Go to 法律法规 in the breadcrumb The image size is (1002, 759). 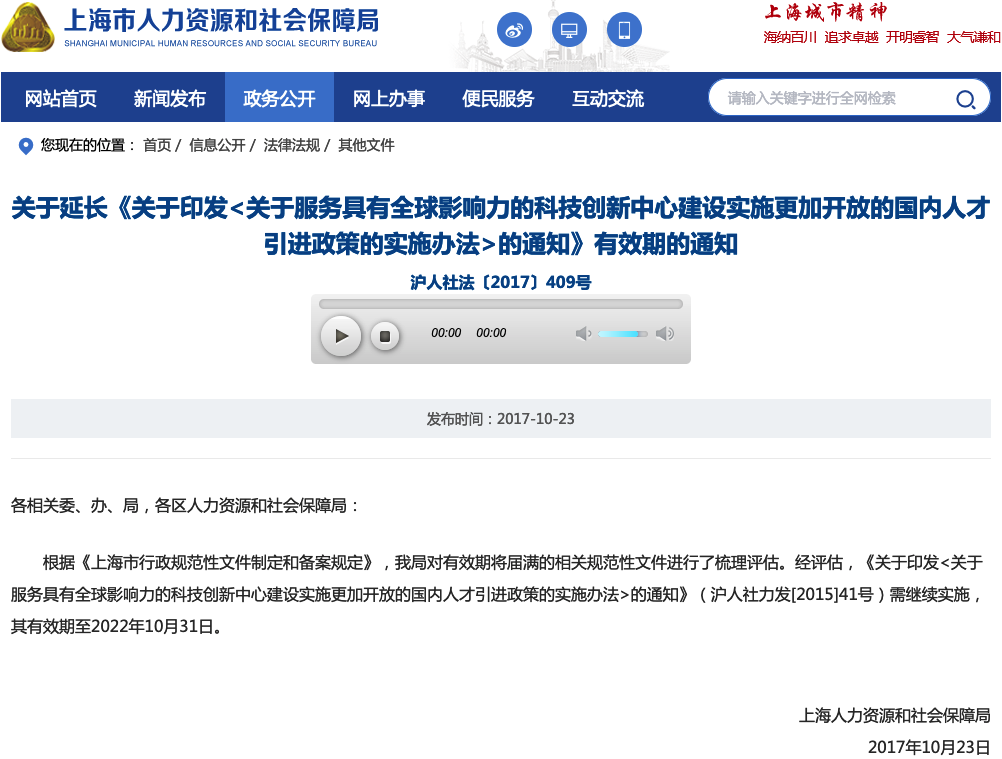(x=291, y=145)
